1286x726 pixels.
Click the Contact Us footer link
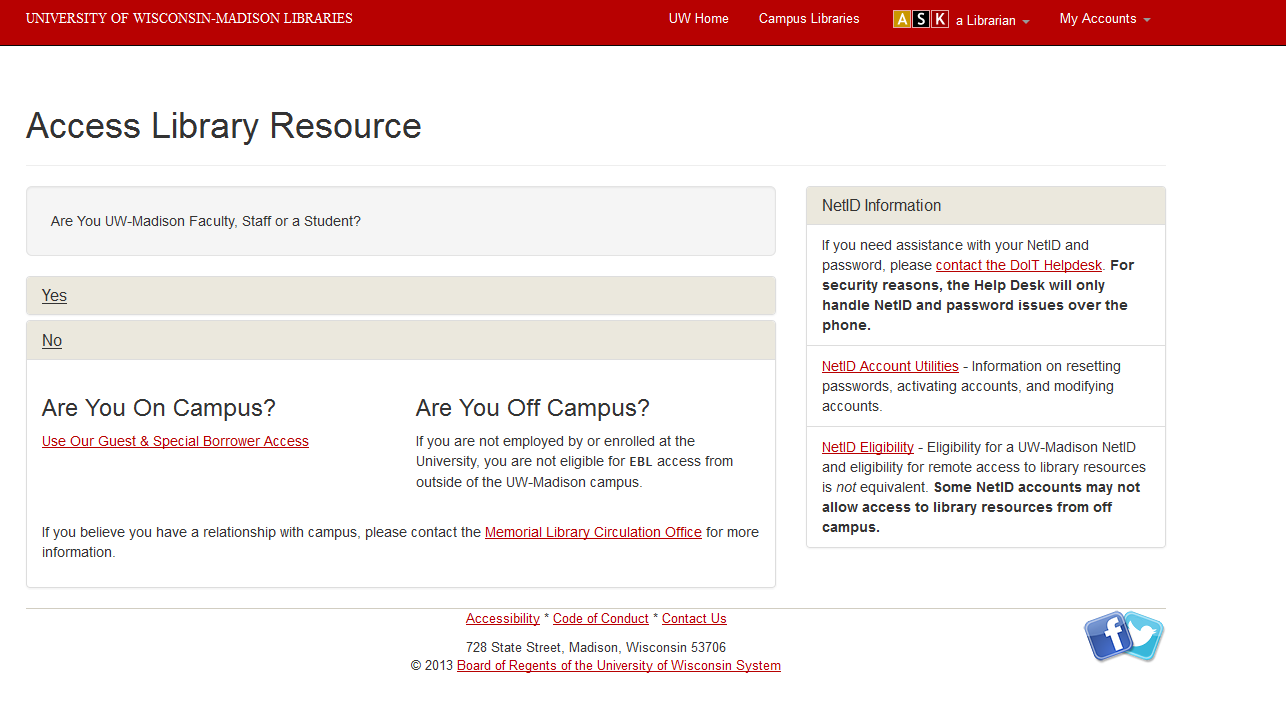pyautogui.click(x=694, y=618)
